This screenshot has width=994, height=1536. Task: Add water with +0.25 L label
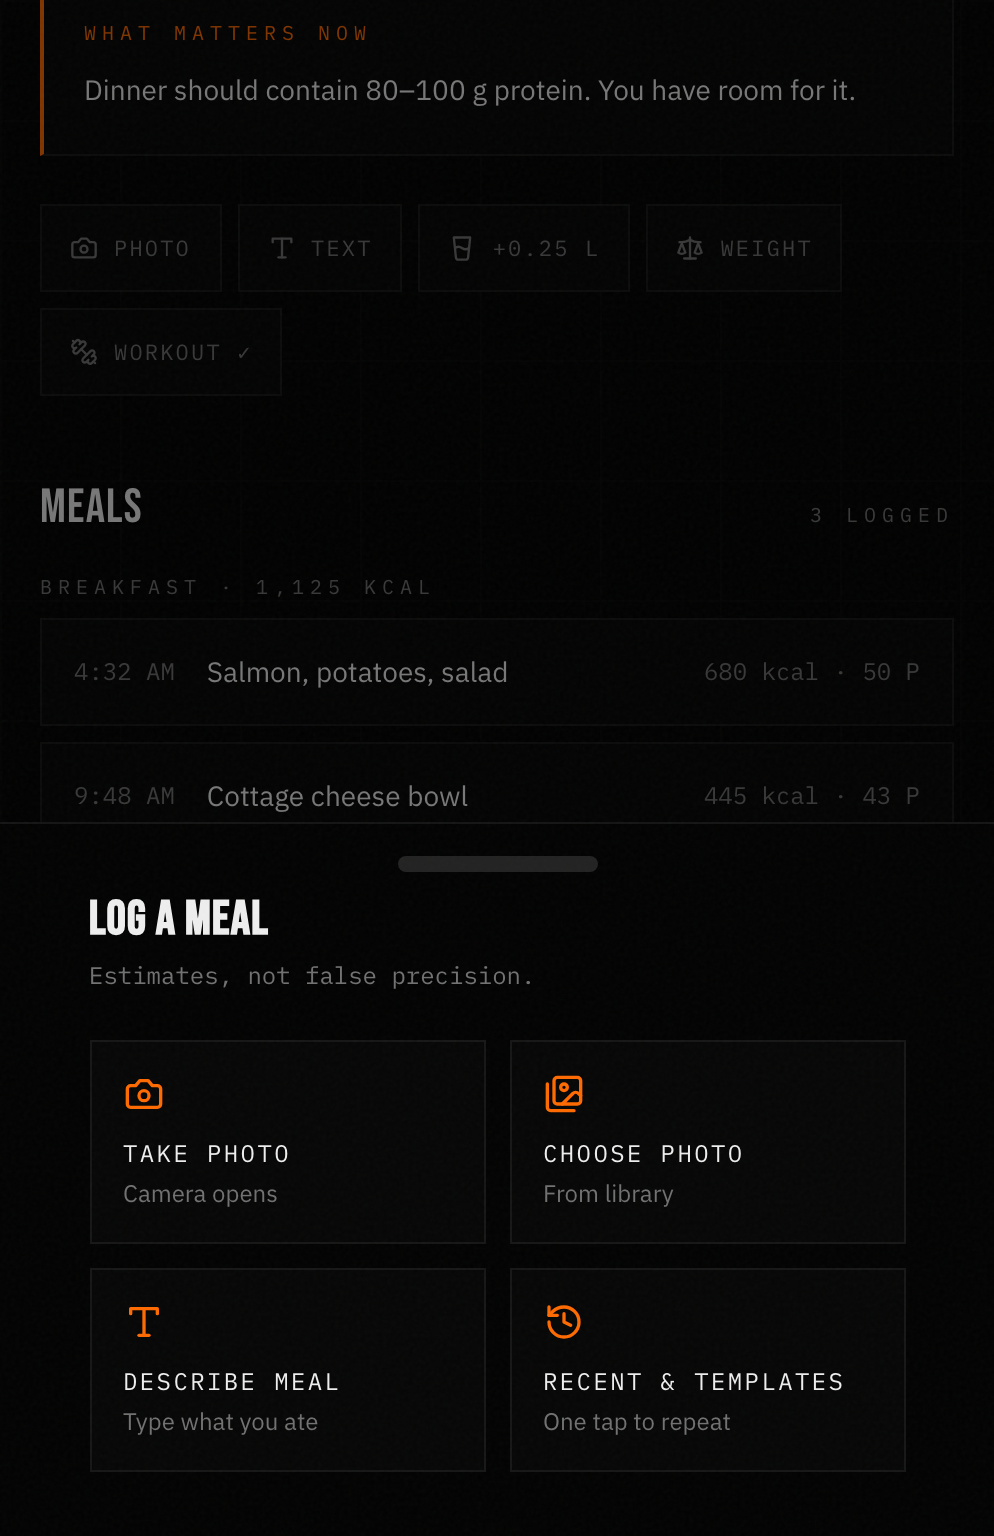[545, 248]
